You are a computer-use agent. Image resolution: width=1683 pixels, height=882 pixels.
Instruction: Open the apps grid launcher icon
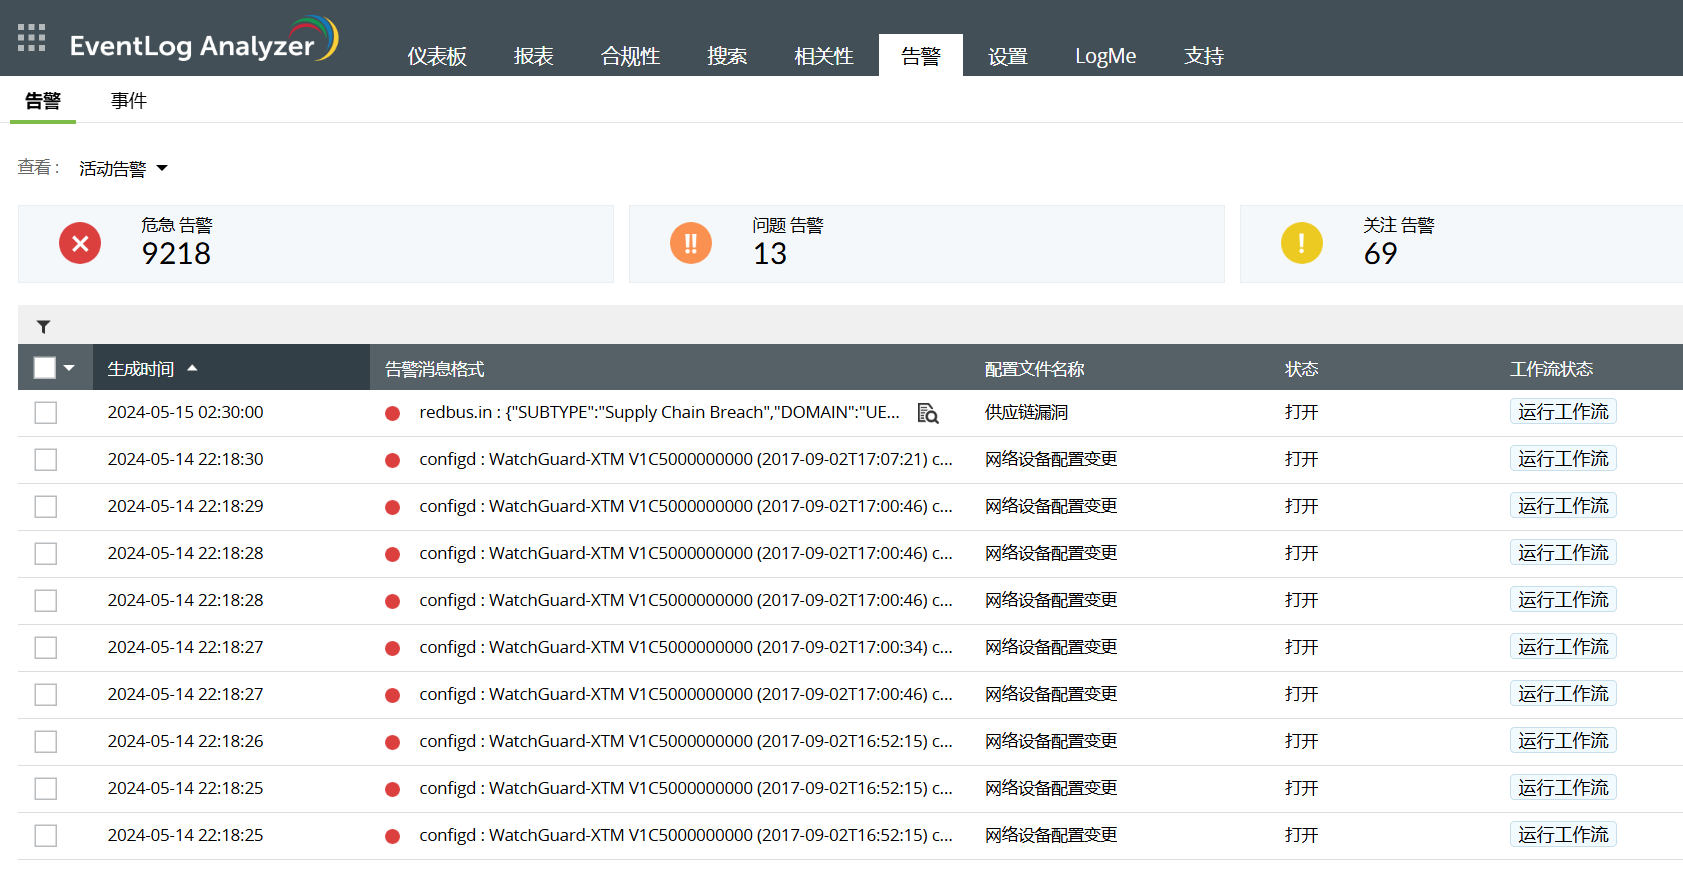point(32,38)
